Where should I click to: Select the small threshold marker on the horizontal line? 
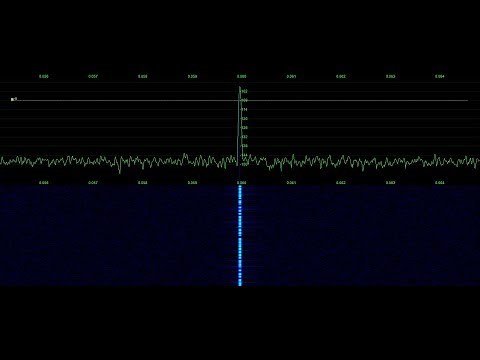point(14,99)
